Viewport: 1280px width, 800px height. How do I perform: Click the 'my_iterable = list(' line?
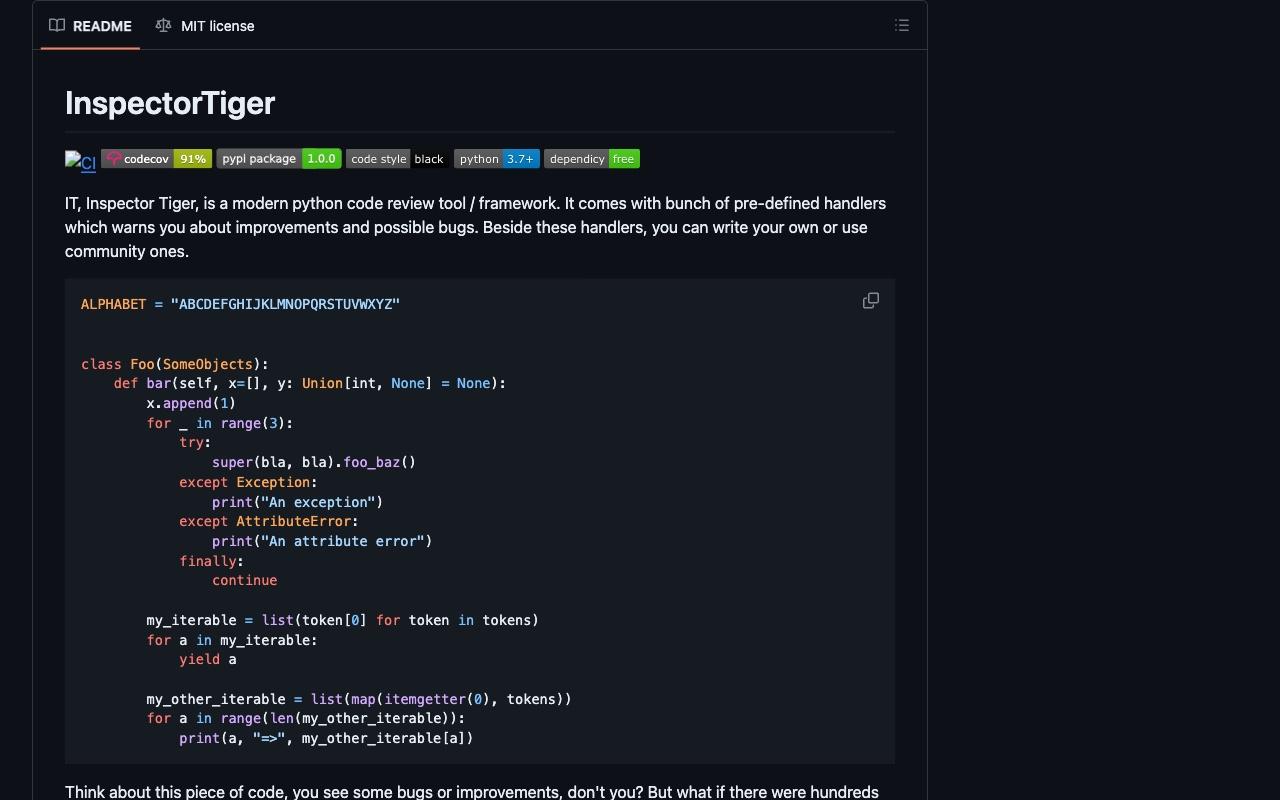(x=343, y=620)
